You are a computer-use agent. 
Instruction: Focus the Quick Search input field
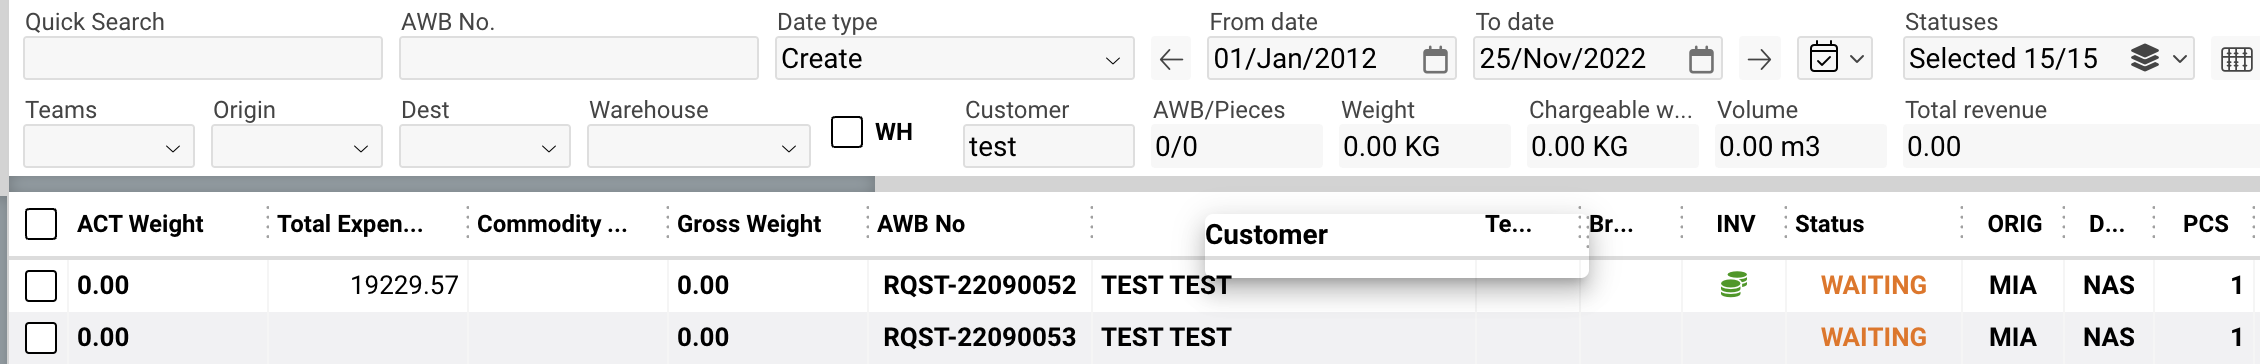click(x=203, y=58)
